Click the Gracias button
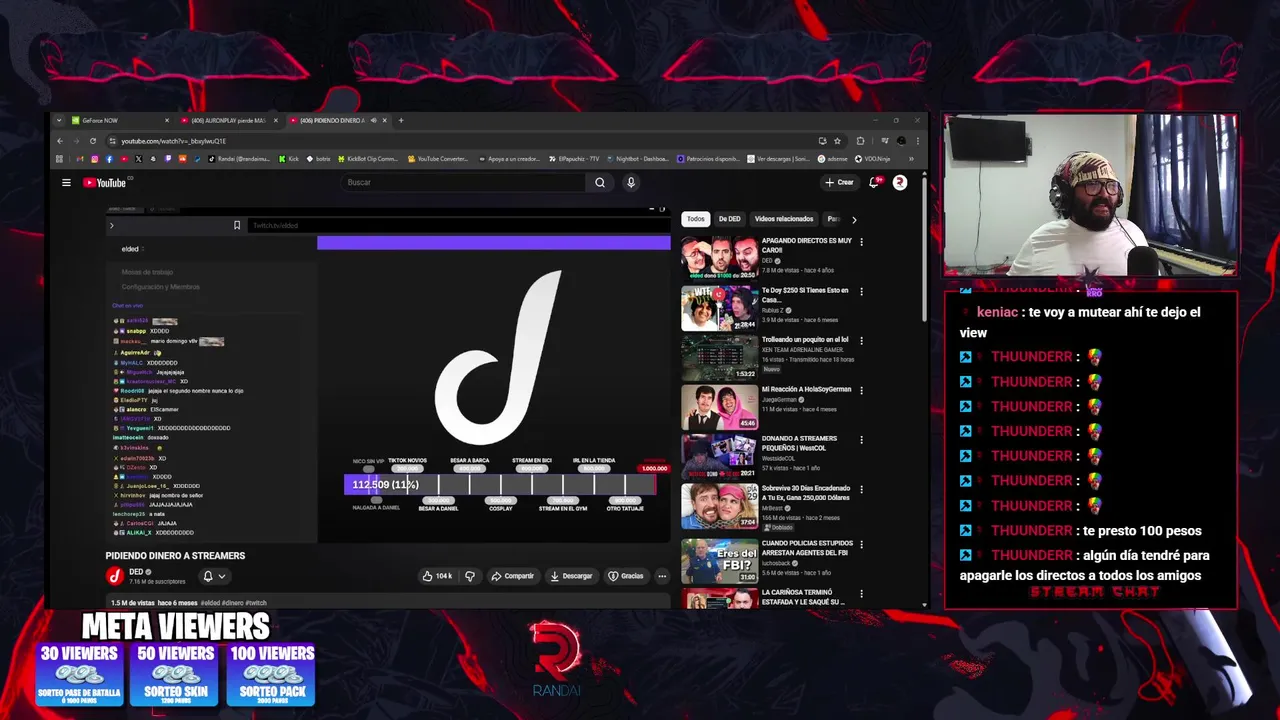 (x=625, y=576)
